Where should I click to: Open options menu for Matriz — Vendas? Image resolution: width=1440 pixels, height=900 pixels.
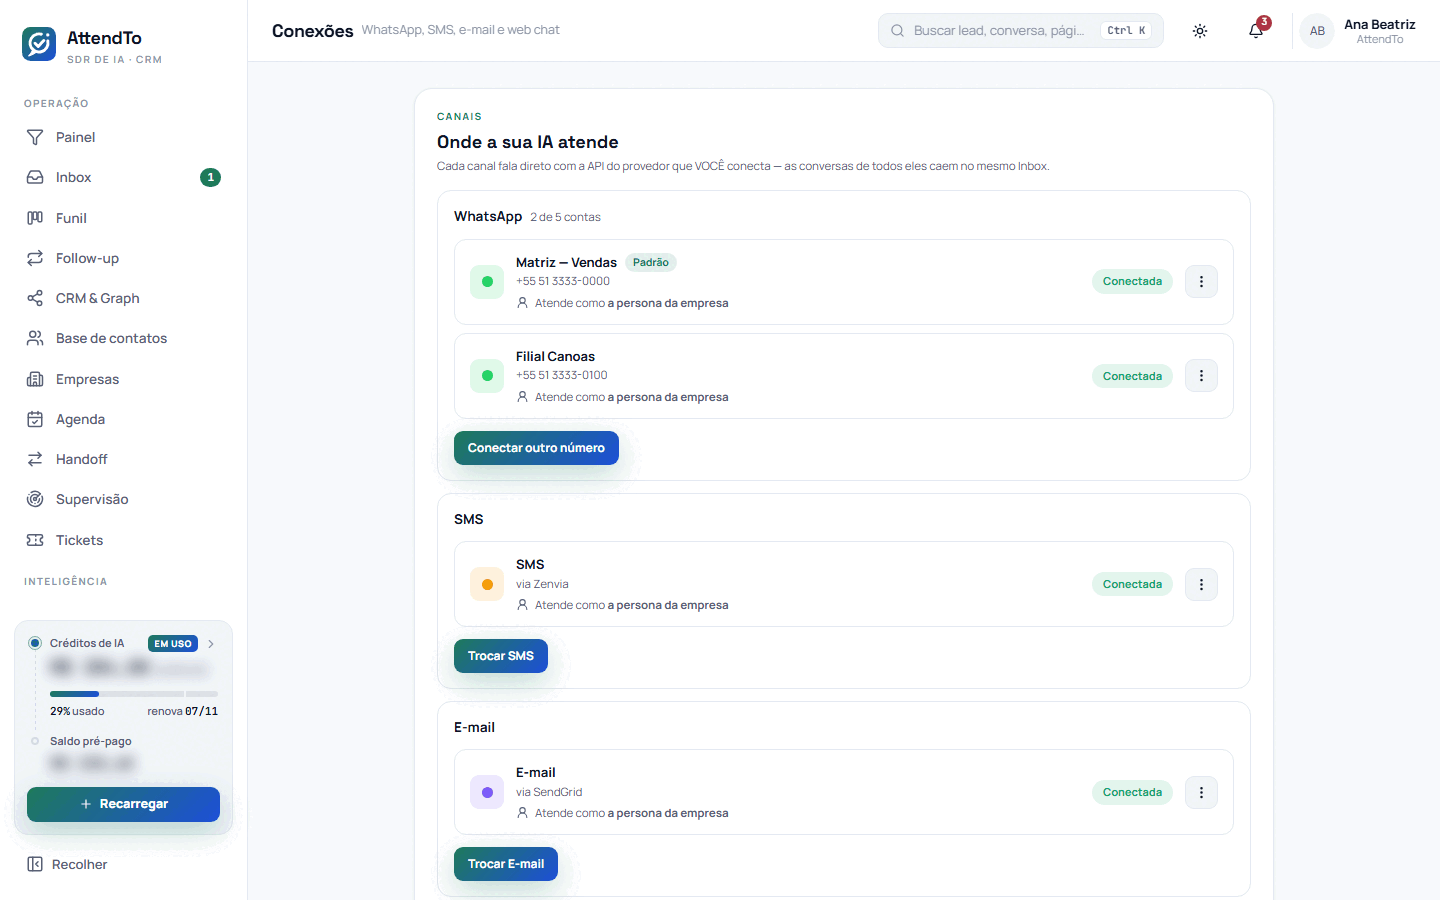point(1201,282)
